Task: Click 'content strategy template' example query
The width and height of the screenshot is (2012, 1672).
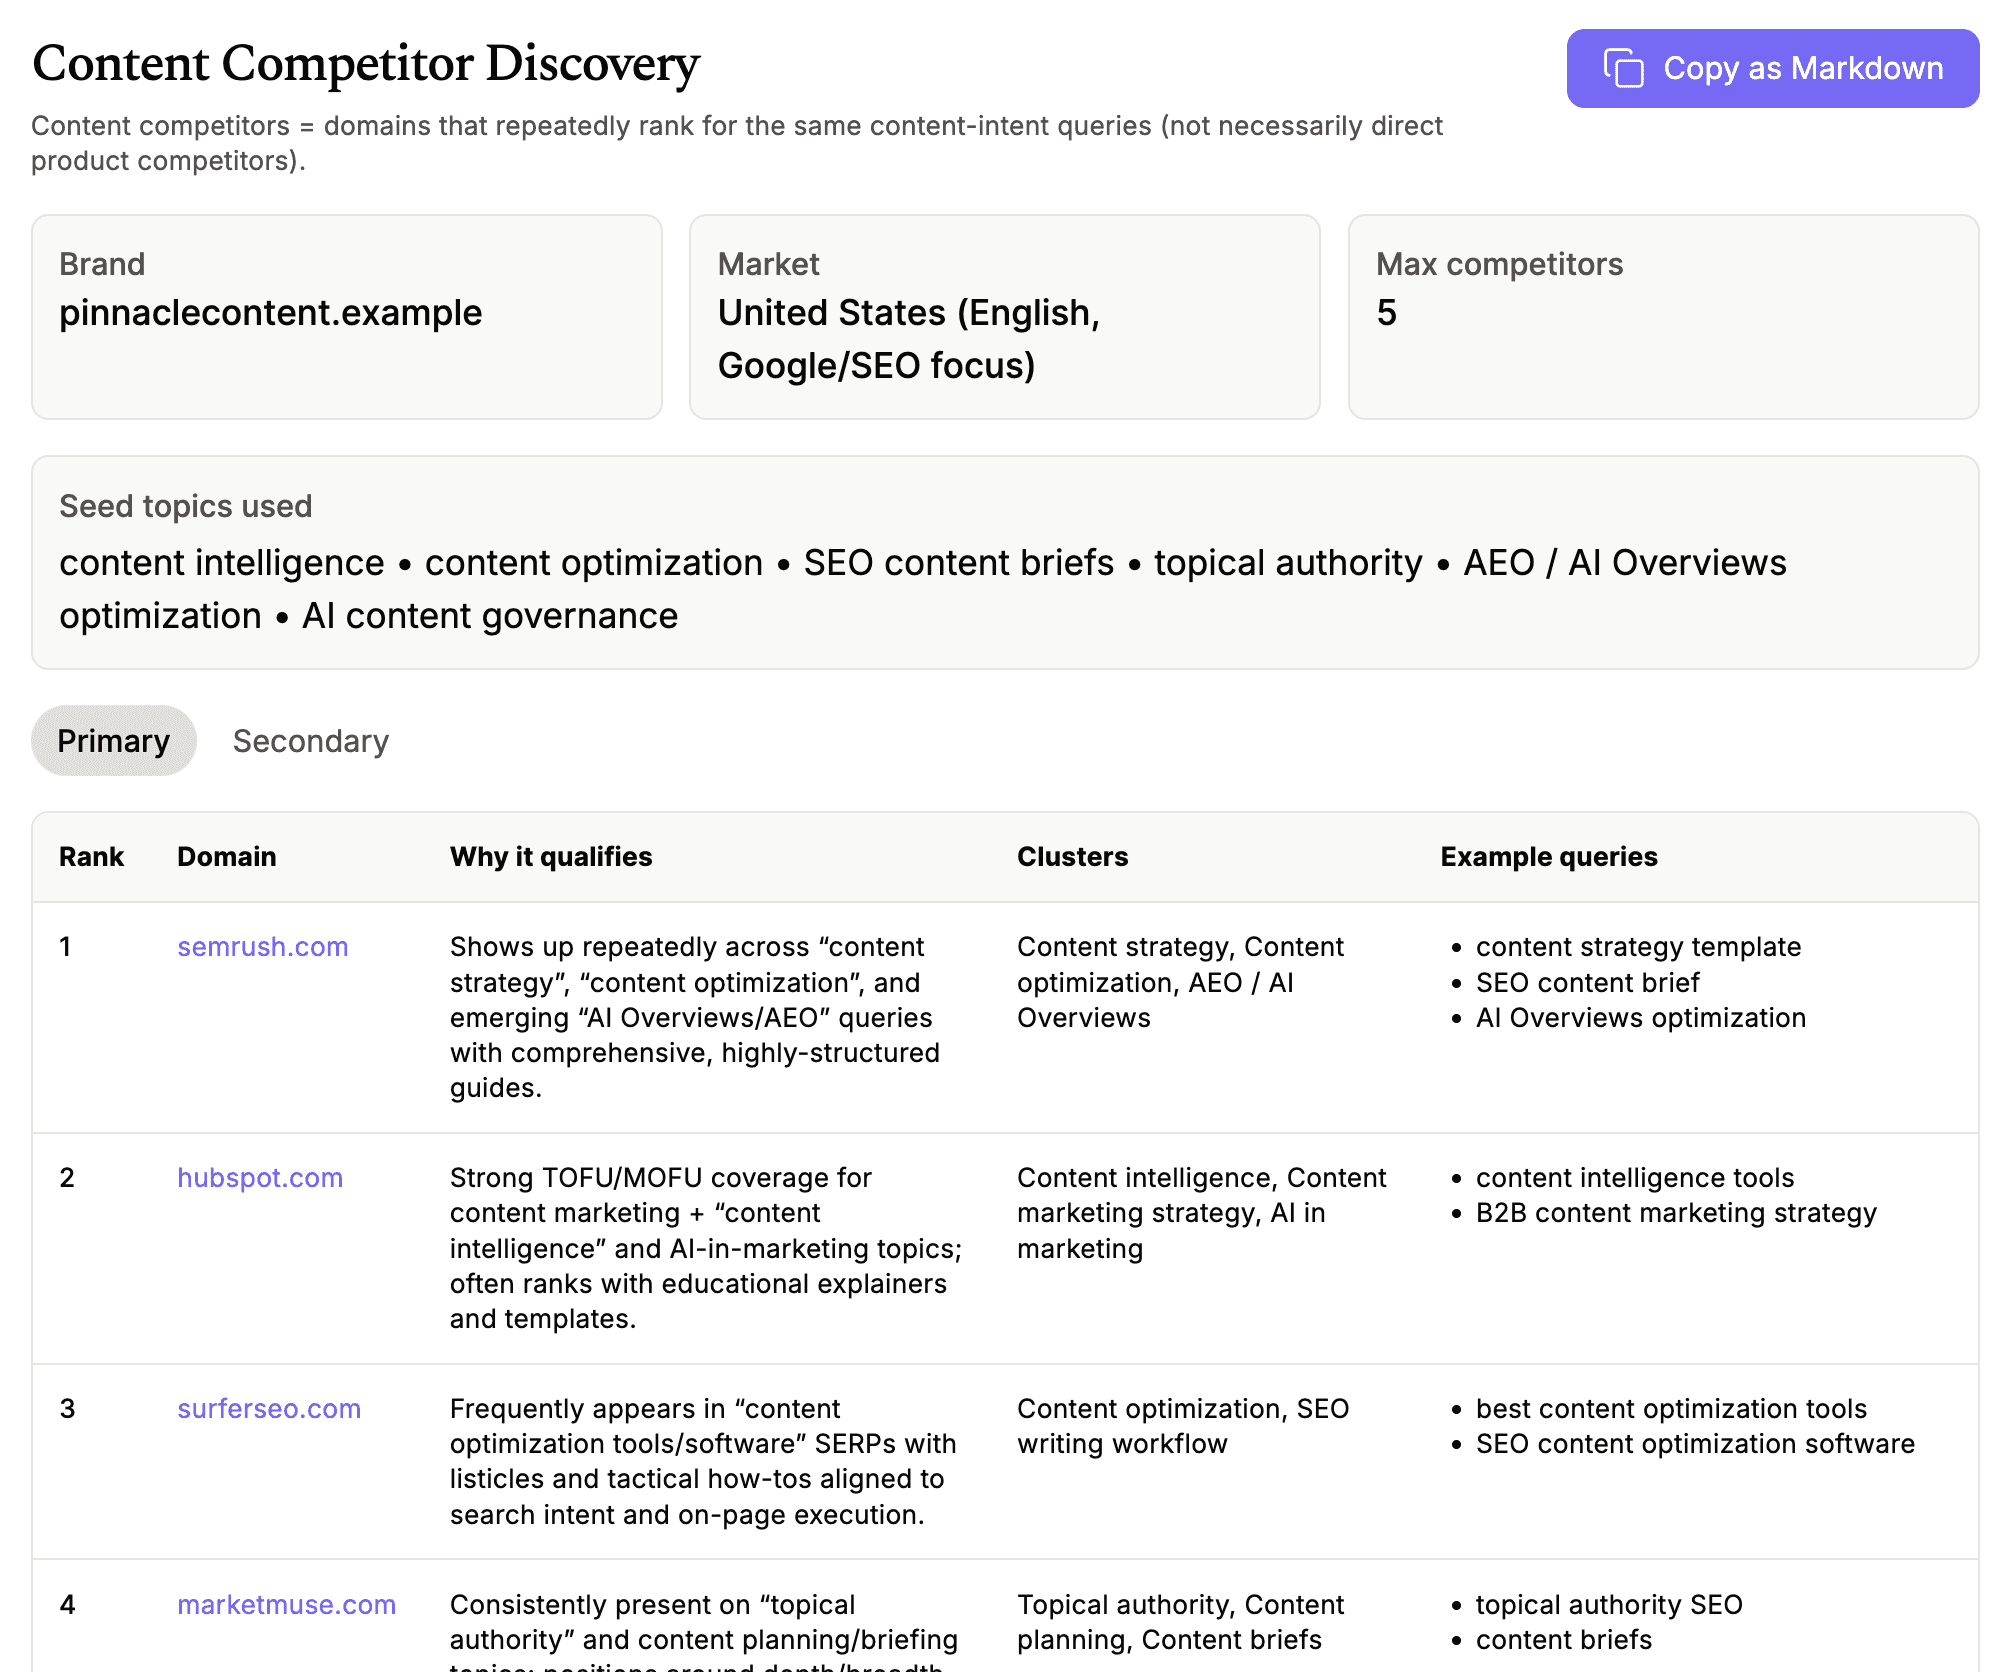Action: [x=1637, y=946]
